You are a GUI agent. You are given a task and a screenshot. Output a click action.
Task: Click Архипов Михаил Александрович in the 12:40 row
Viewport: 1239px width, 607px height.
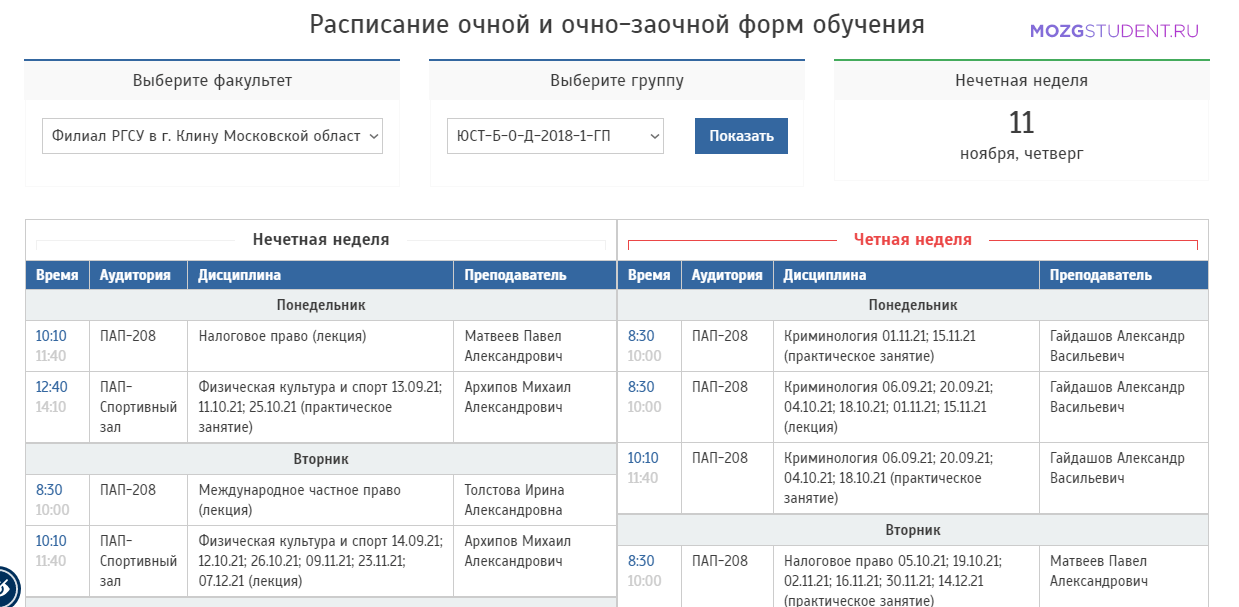point(518,397)
